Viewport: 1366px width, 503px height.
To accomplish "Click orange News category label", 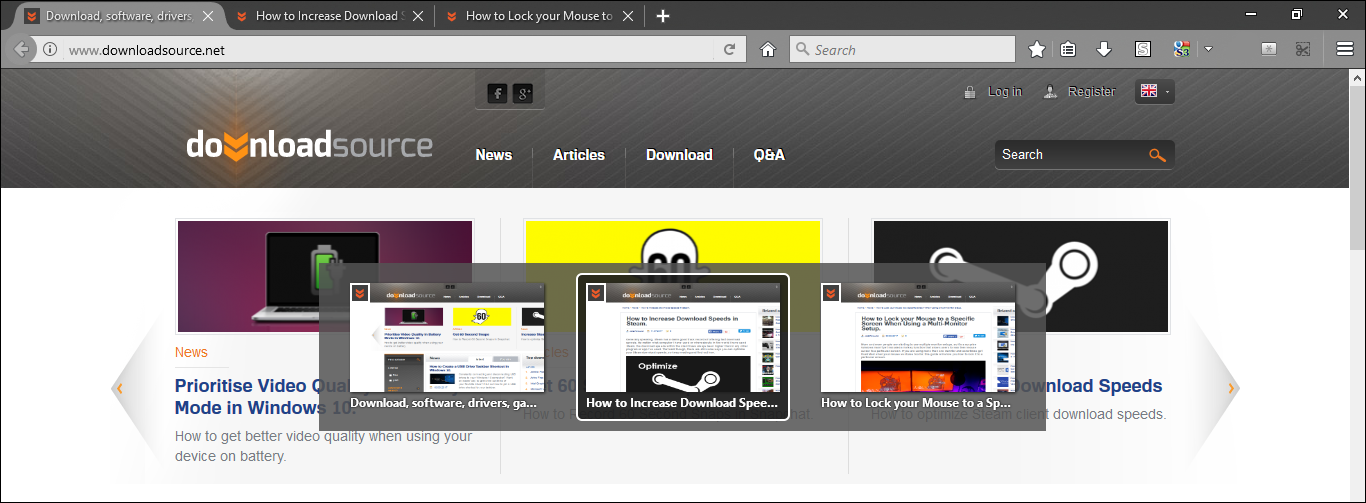I will click(x=191, y=352).
